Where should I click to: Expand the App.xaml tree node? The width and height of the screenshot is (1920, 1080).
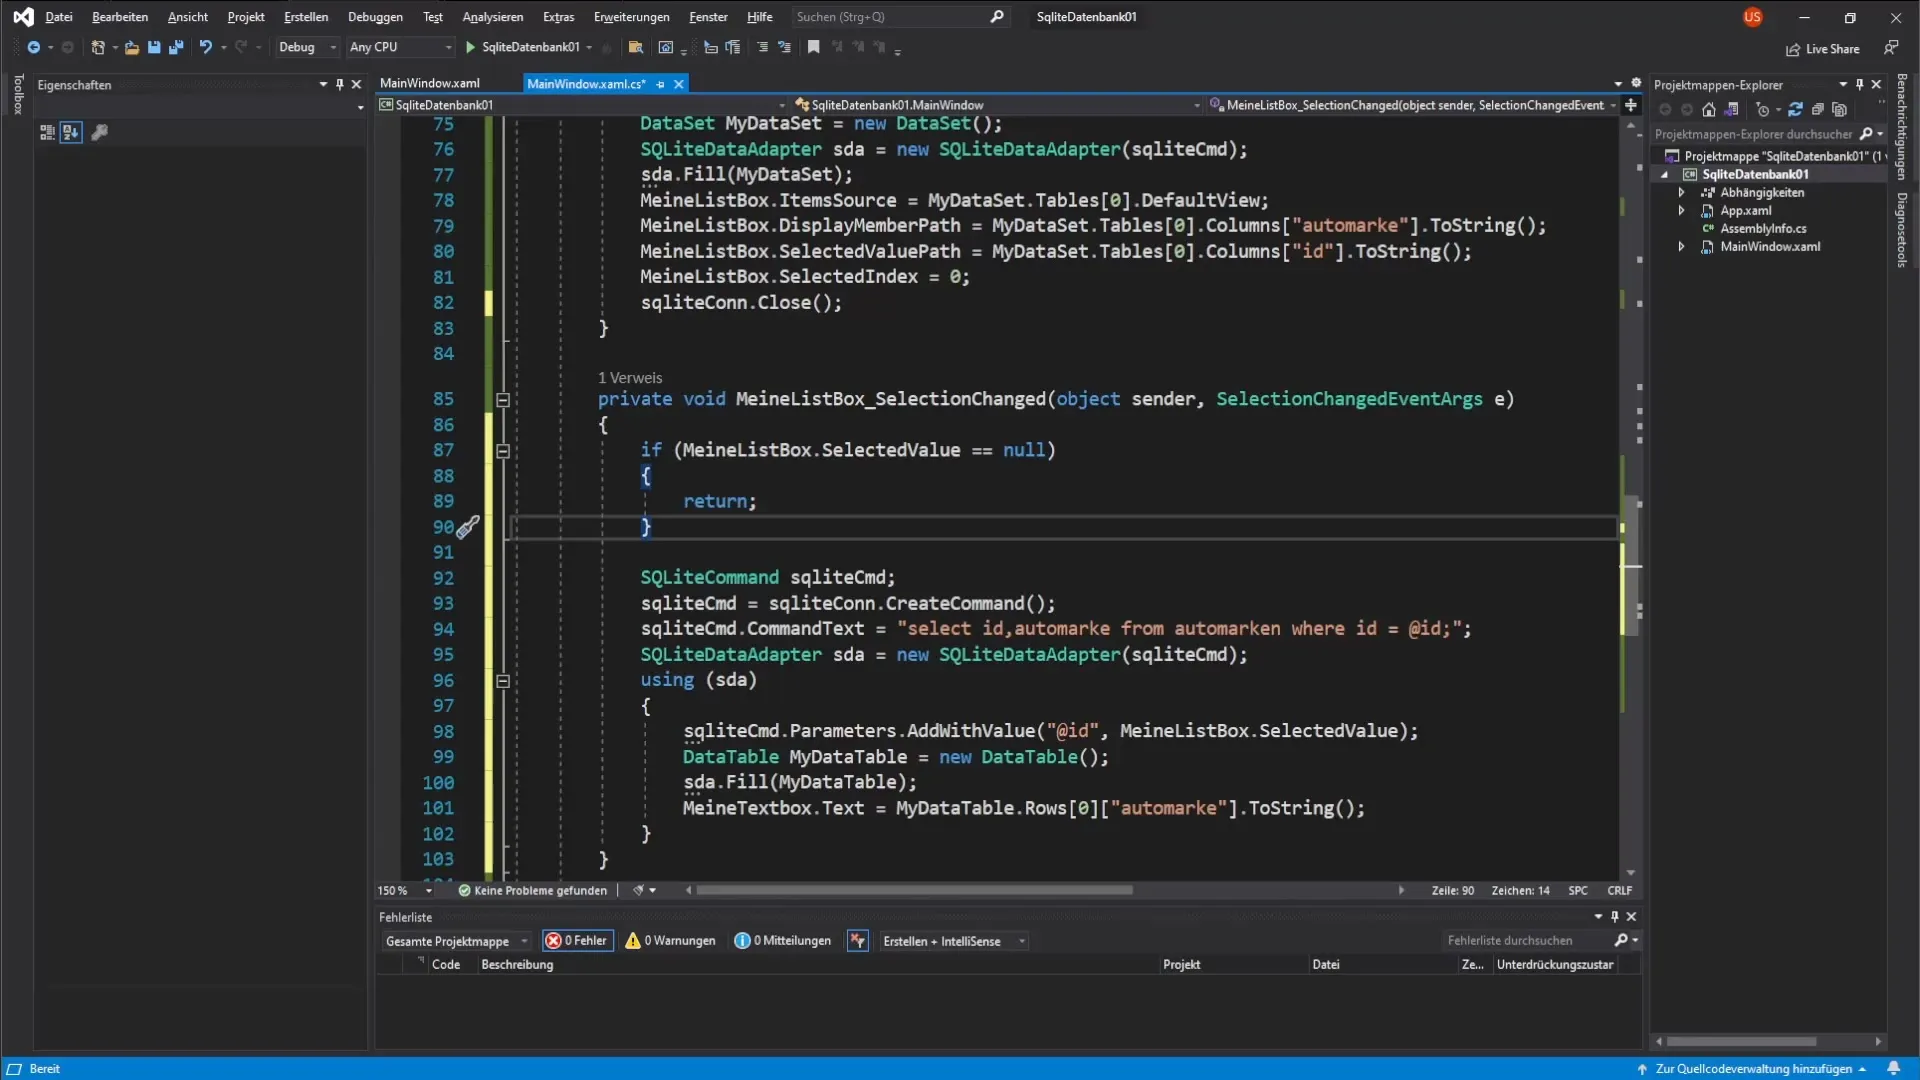click(1682, 211)
